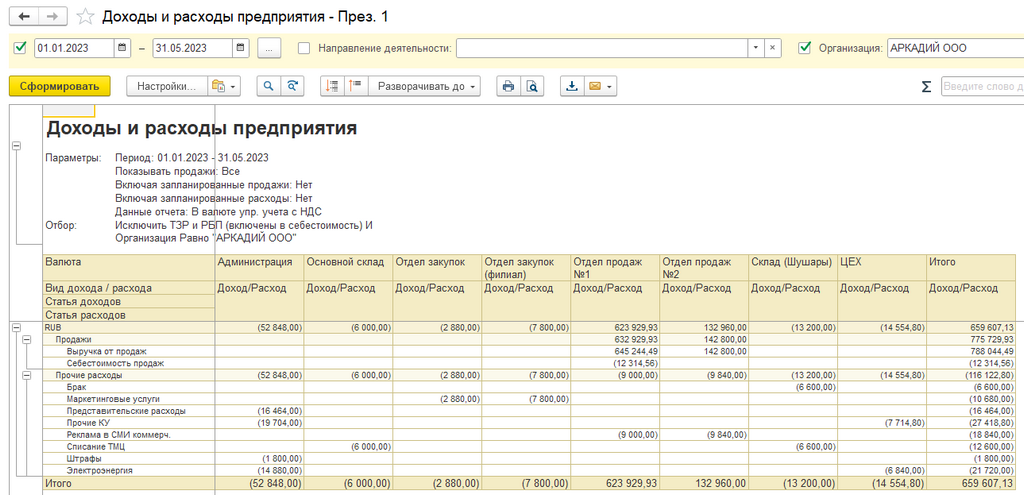Select the Отдел закупок (филиал) column header

point(526,268)
